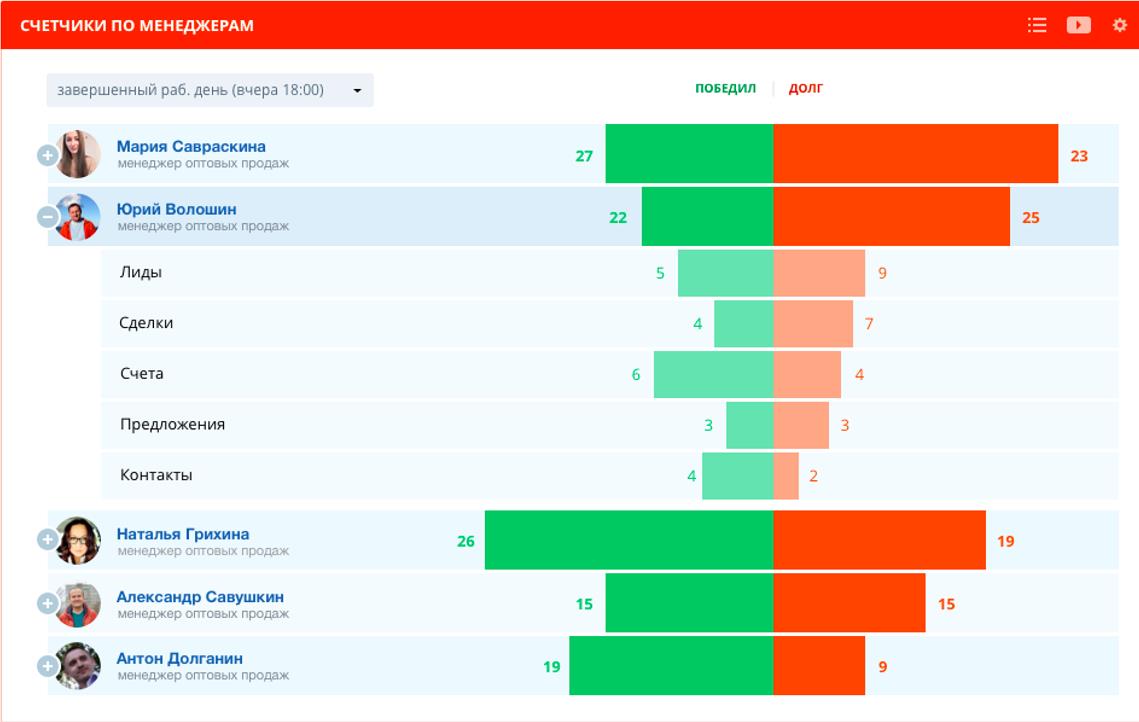
Task: Expand Мария Савраскина's row with plus icon
Action: click(x=47, y=155)
